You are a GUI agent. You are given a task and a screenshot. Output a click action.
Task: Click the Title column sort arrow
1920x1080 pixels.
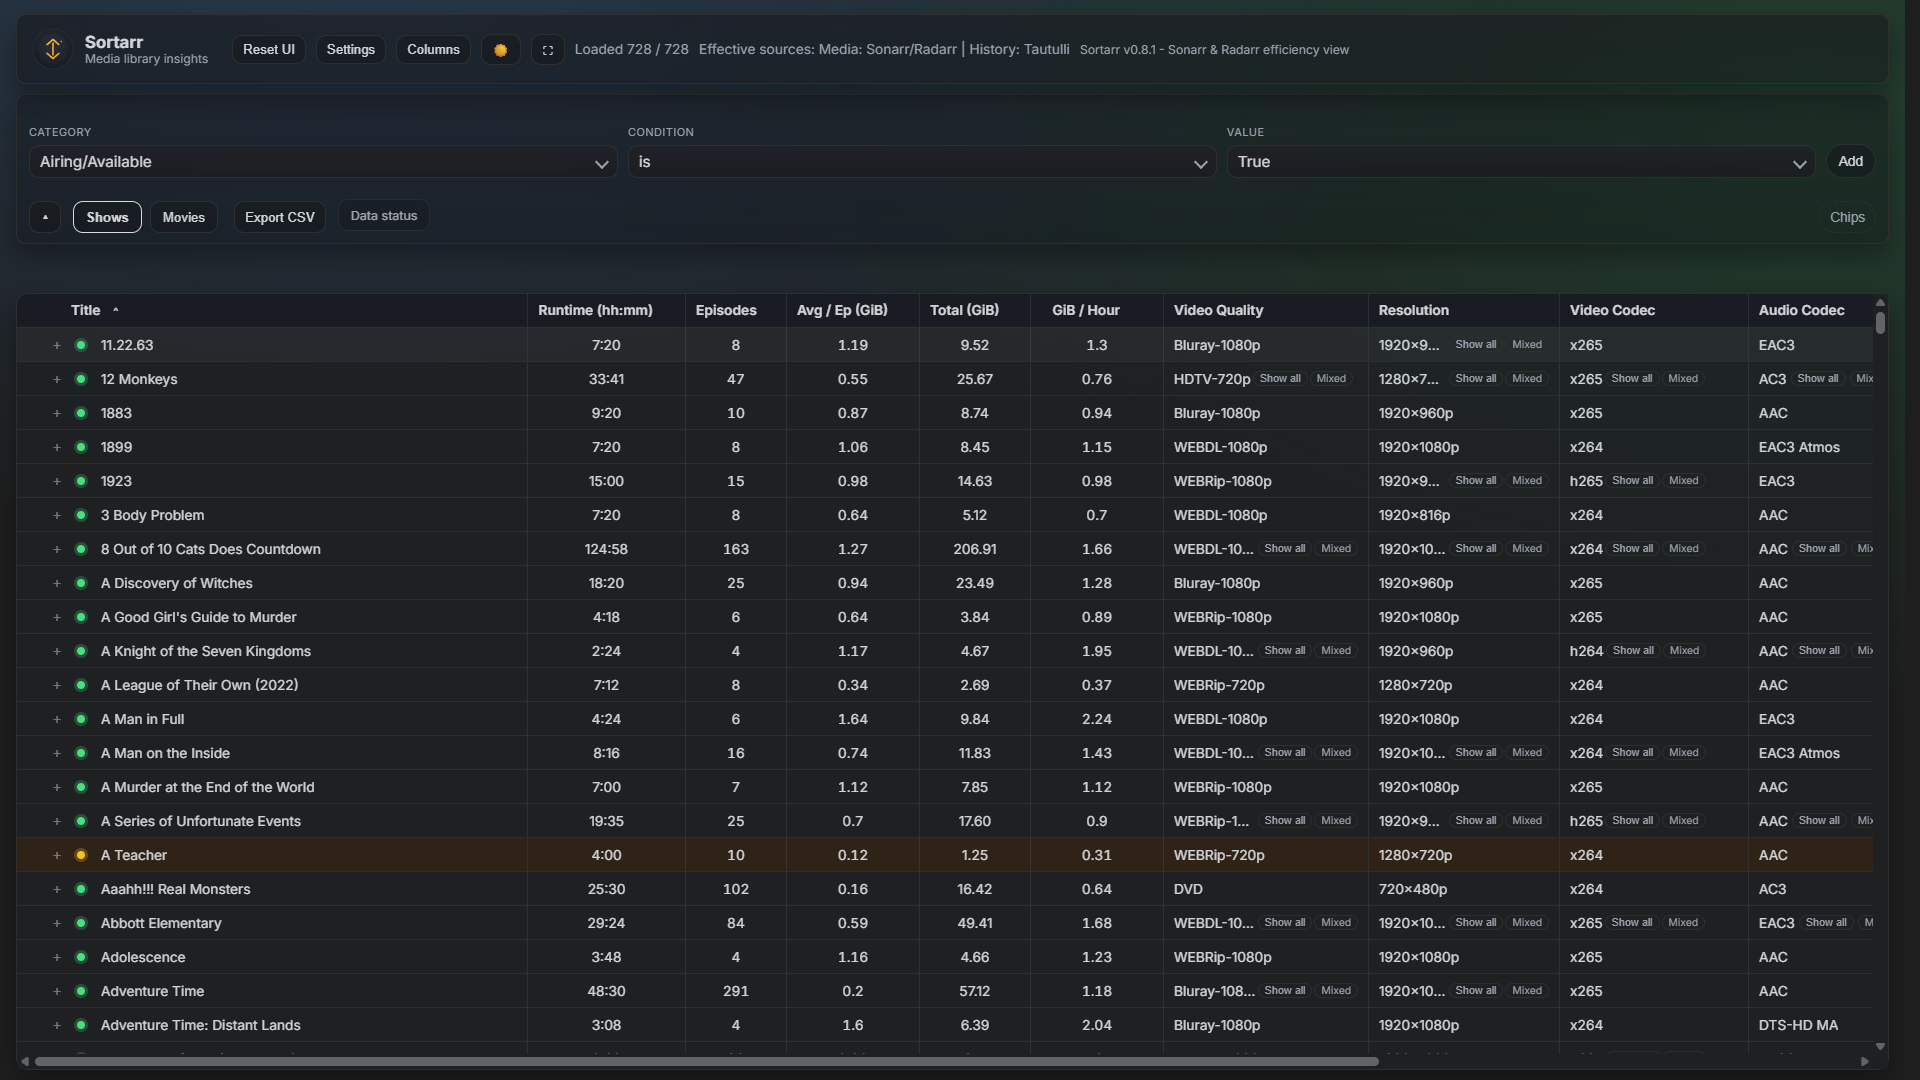click(x=116, y=310)
